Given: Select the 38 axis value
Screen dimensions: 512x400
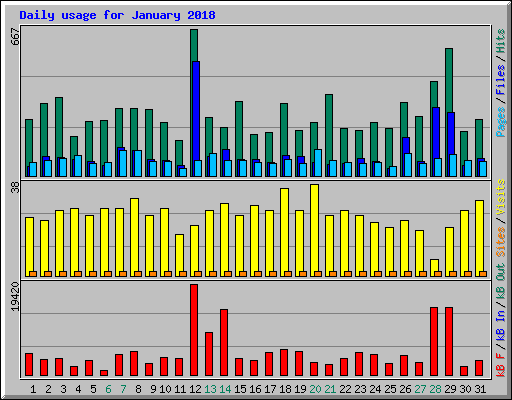Looking at the screenshot, I should click(15, 188).
